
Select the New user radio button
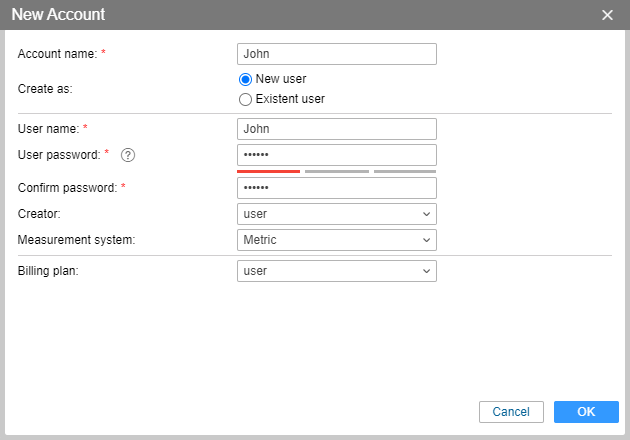tap(245, 79)
